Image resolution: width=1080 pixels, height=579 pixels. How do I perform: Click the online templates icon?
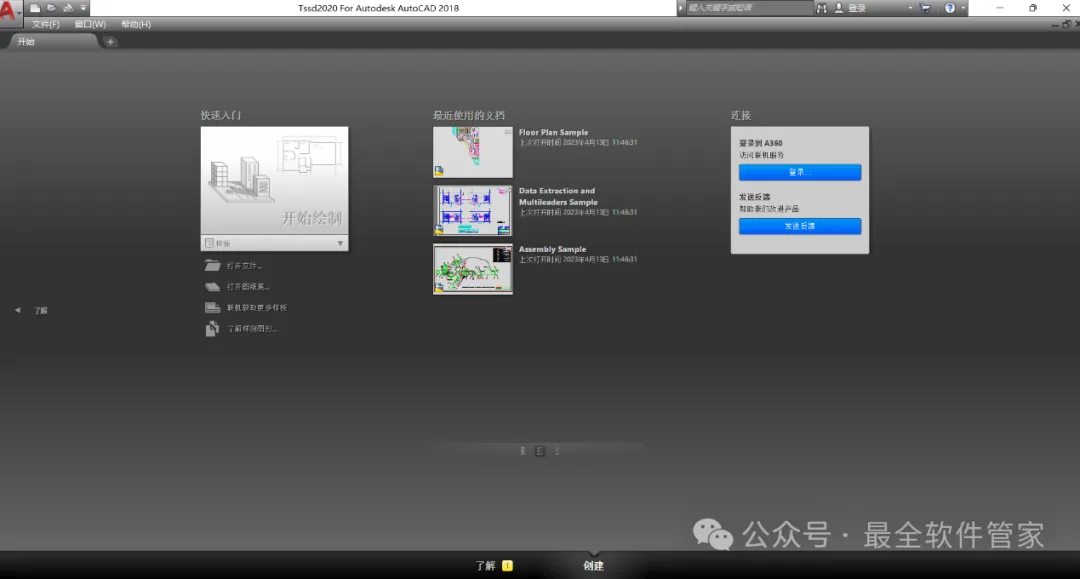[x=213, y=308]
